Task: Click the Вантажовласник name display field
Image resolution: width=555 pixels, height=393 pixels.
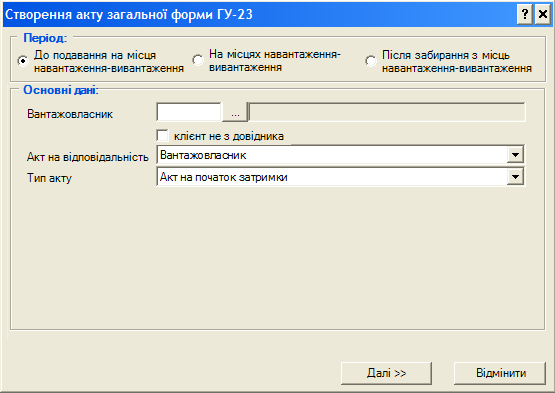Action: pos(386,112)
